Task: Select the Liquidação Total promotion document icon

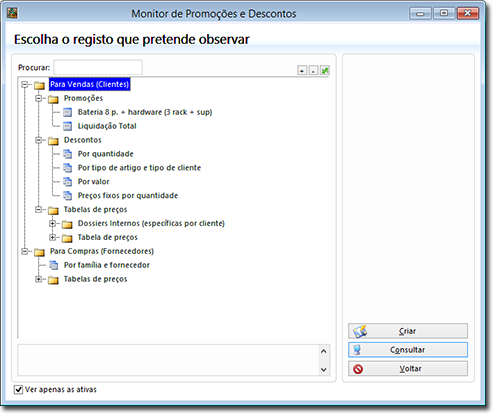Action: coord(67,126)
